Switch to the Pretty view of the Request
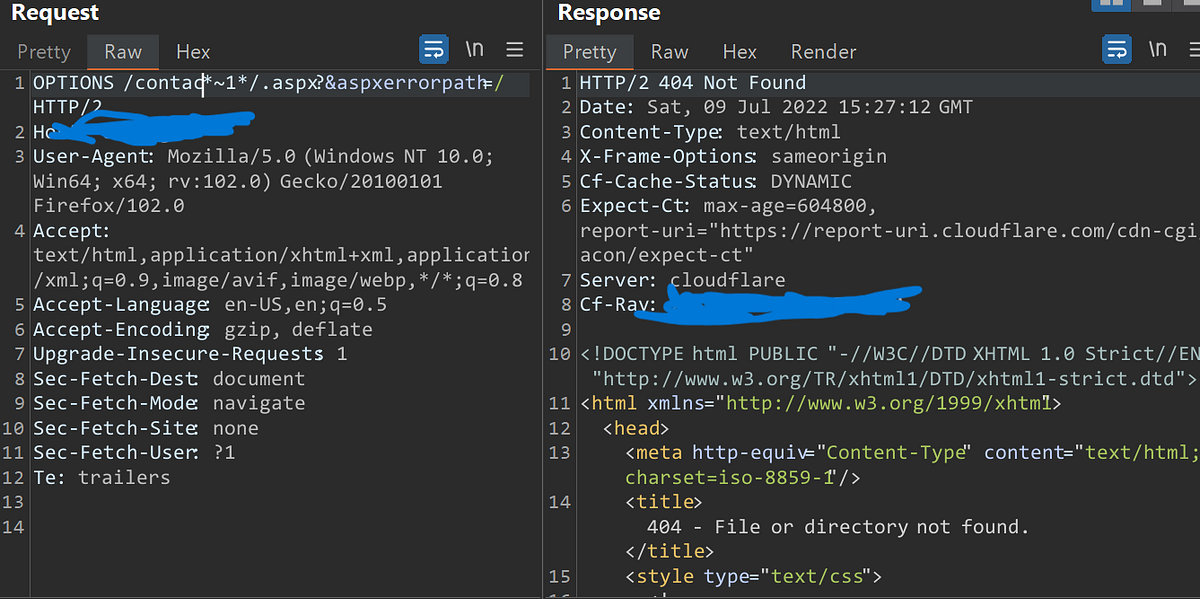The image size is (1200, 599). click(x=43, y=52)
